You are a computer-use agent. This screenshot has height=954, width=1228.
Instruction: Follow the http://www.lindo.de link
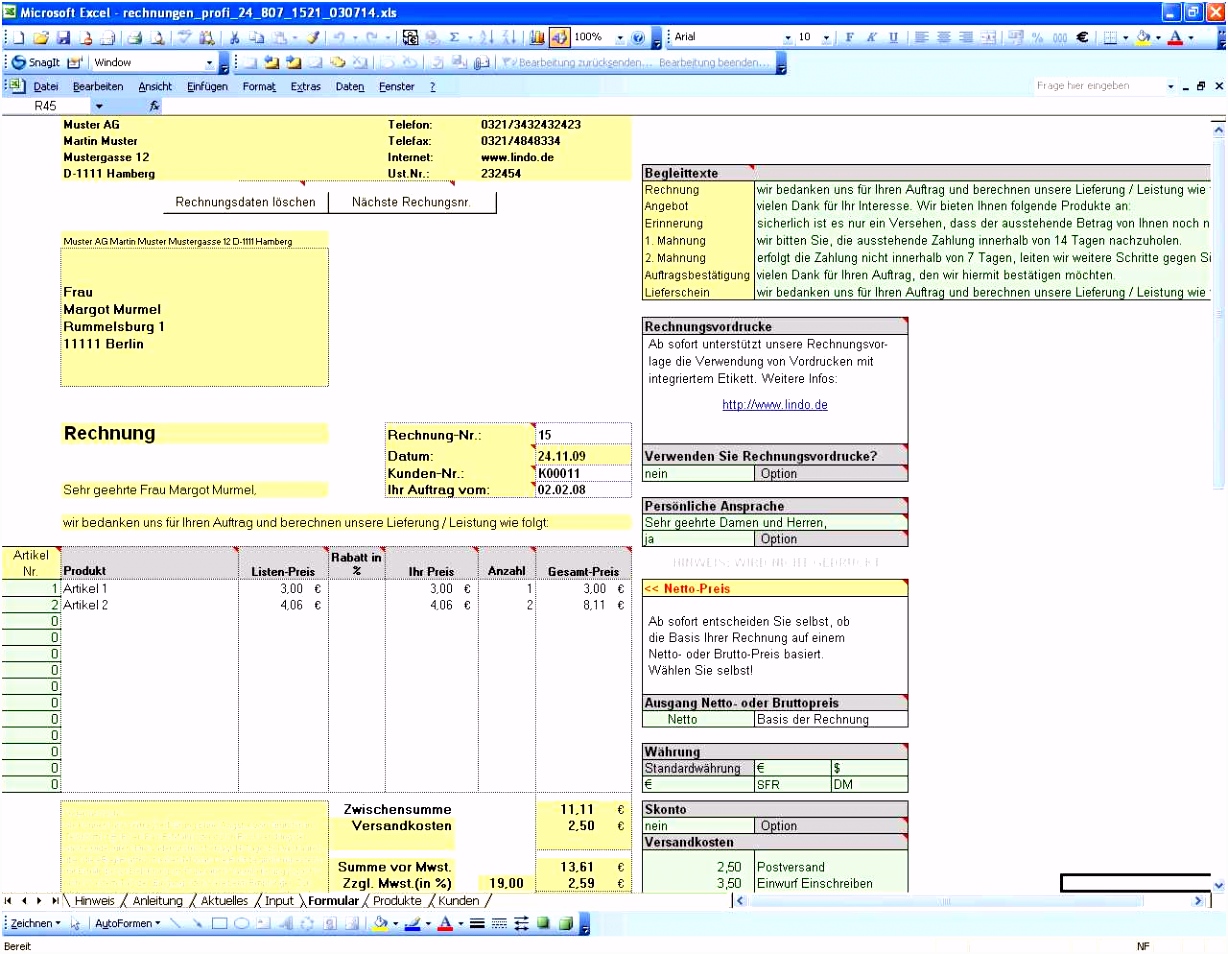pos(775,405)
